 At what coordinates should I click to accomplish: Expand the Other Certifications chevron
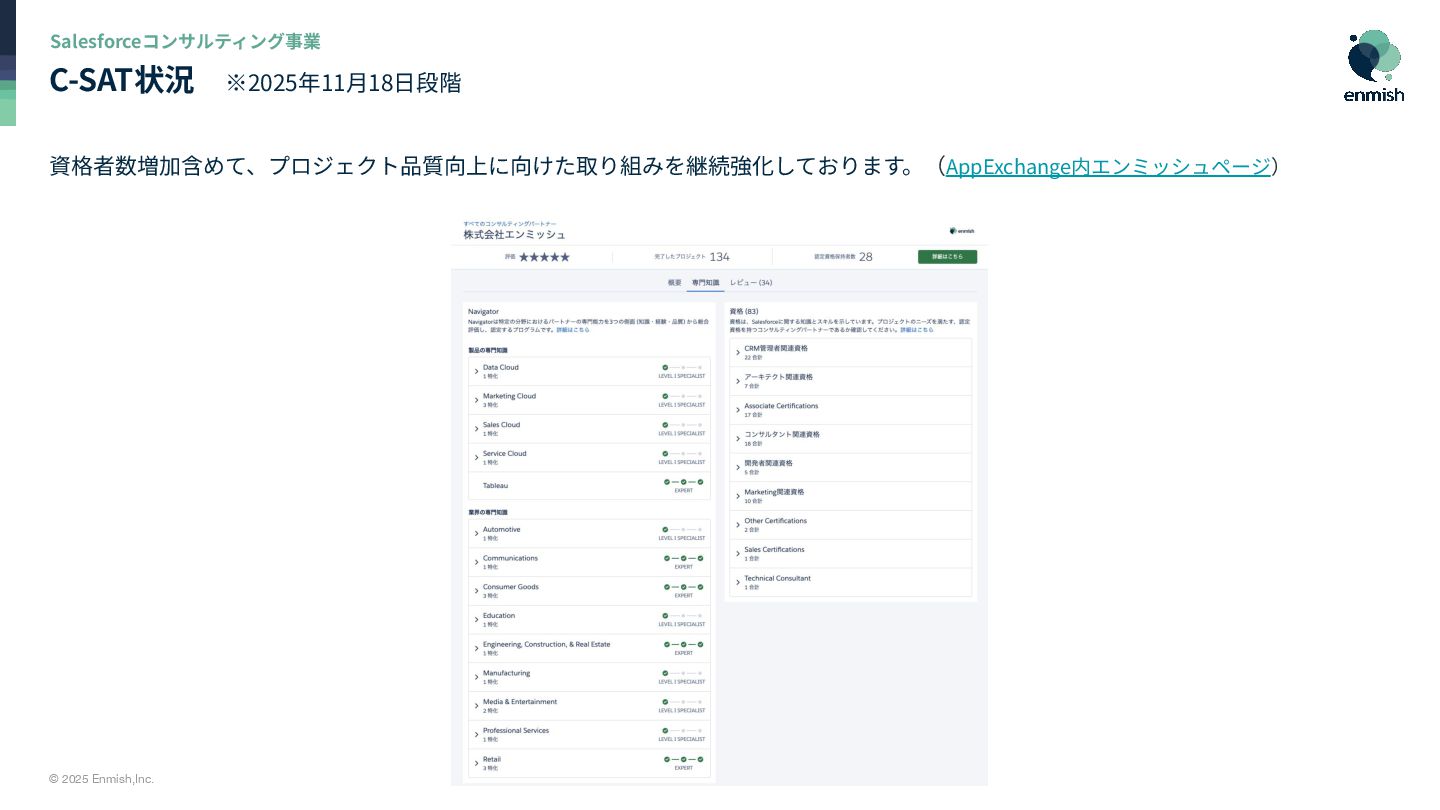tap(738, 525)
